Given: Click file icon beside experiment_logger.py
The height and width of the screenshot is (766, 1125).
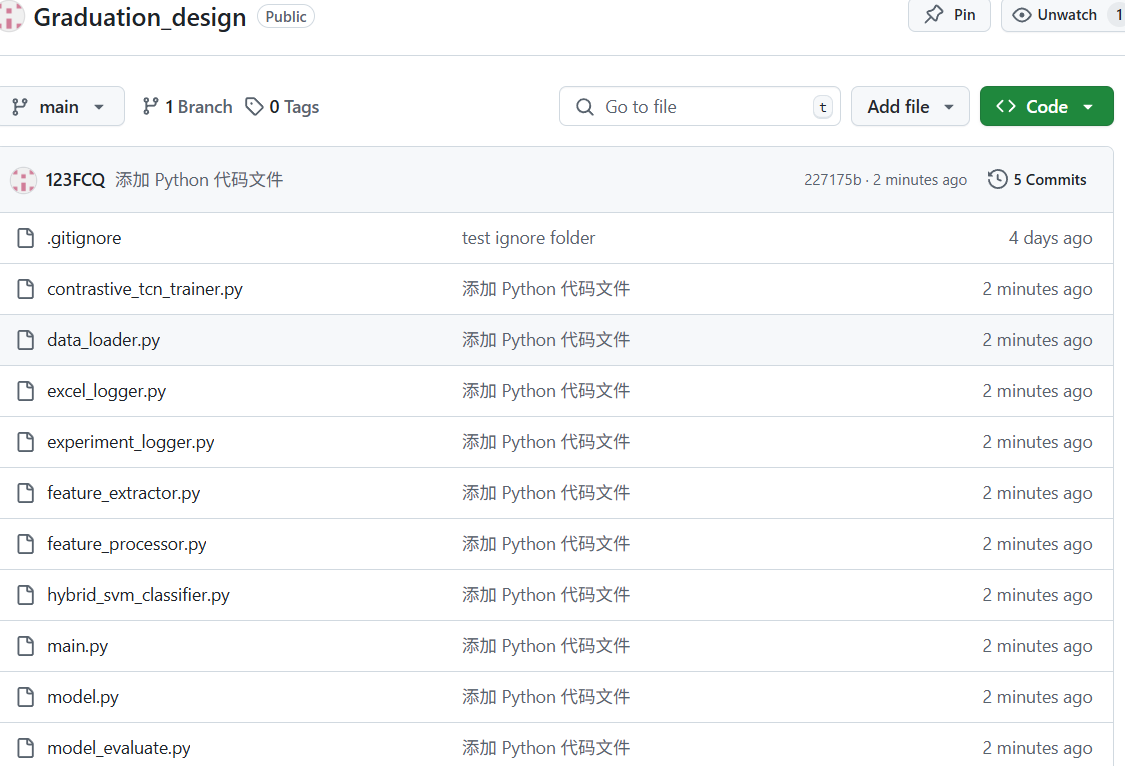Looking at the screenshot, I should [25, 442].
